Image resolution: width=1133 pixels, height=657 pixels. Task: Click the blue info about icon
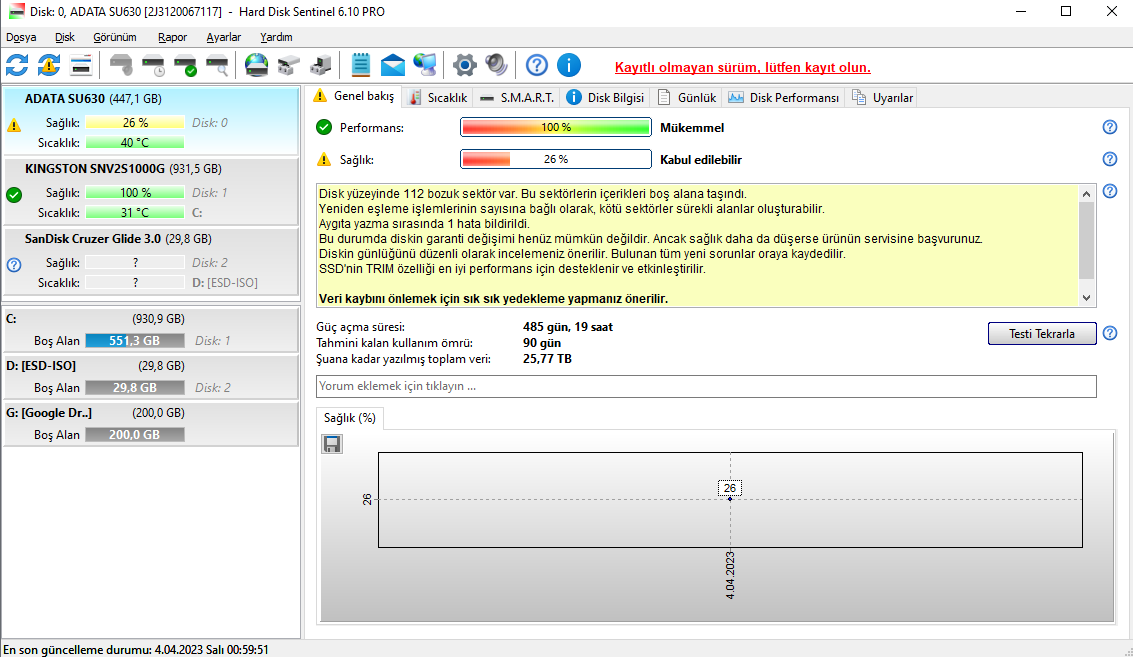pos(569,65)
